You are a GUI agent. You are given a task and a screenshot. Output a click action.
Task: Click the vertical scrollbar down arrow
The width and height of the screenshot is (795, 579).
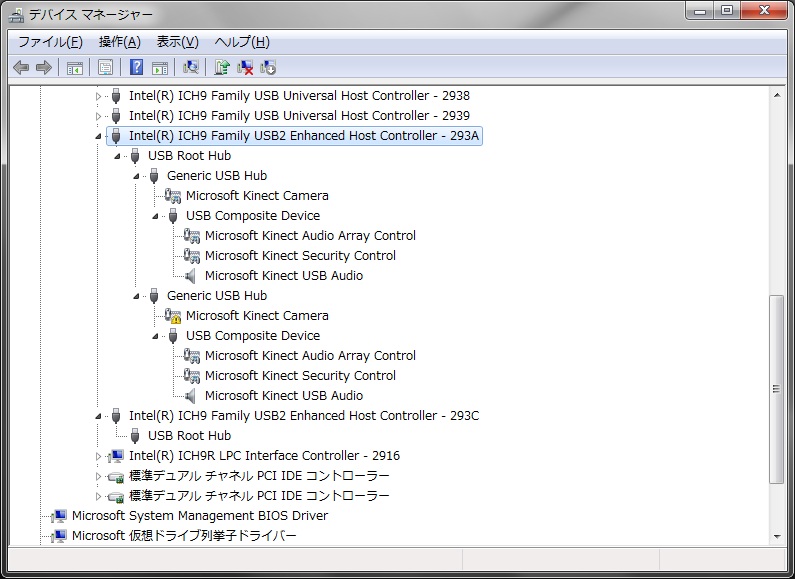click(x=776, y=535)
